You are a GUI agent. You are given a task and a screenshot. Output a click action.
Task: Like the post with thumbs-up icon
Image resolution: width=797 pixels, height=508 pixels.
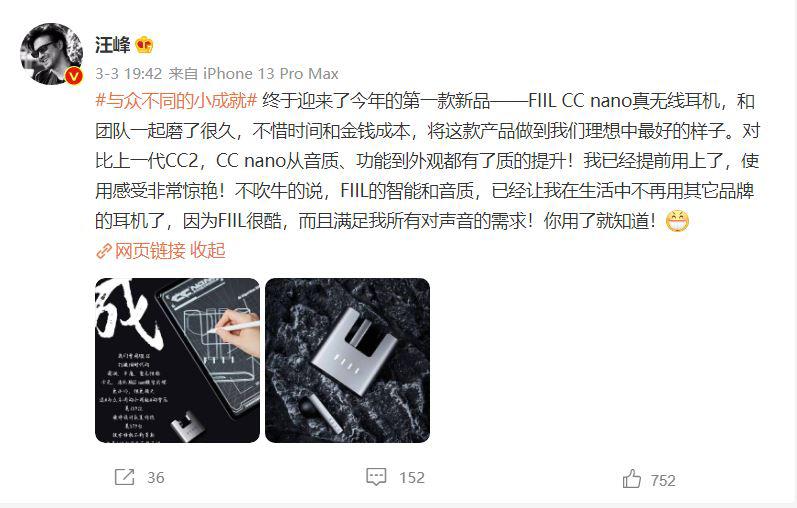tap(632, 479)
